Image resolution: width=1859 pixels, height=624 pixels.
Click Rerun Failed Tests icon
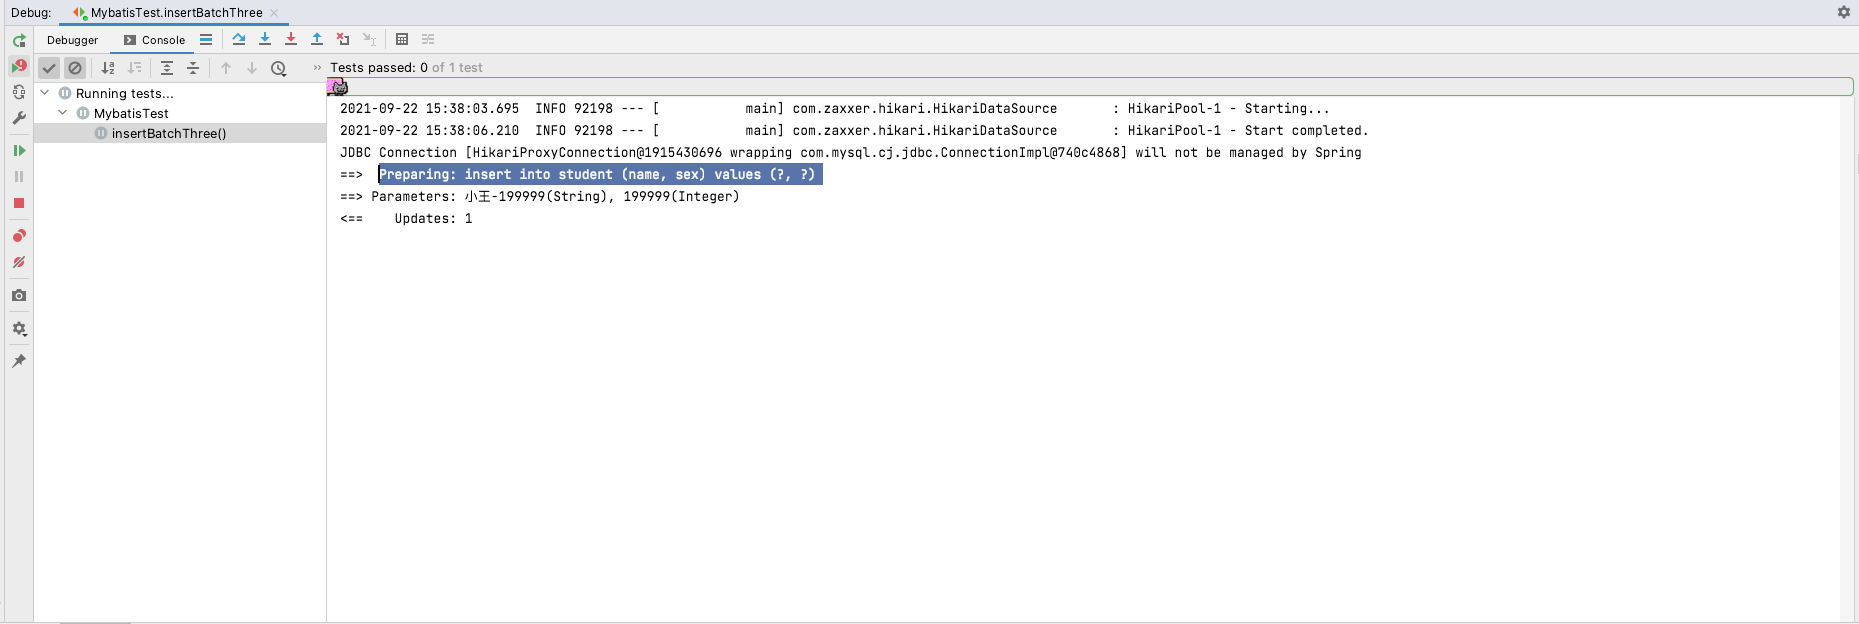tap(19, 67)
